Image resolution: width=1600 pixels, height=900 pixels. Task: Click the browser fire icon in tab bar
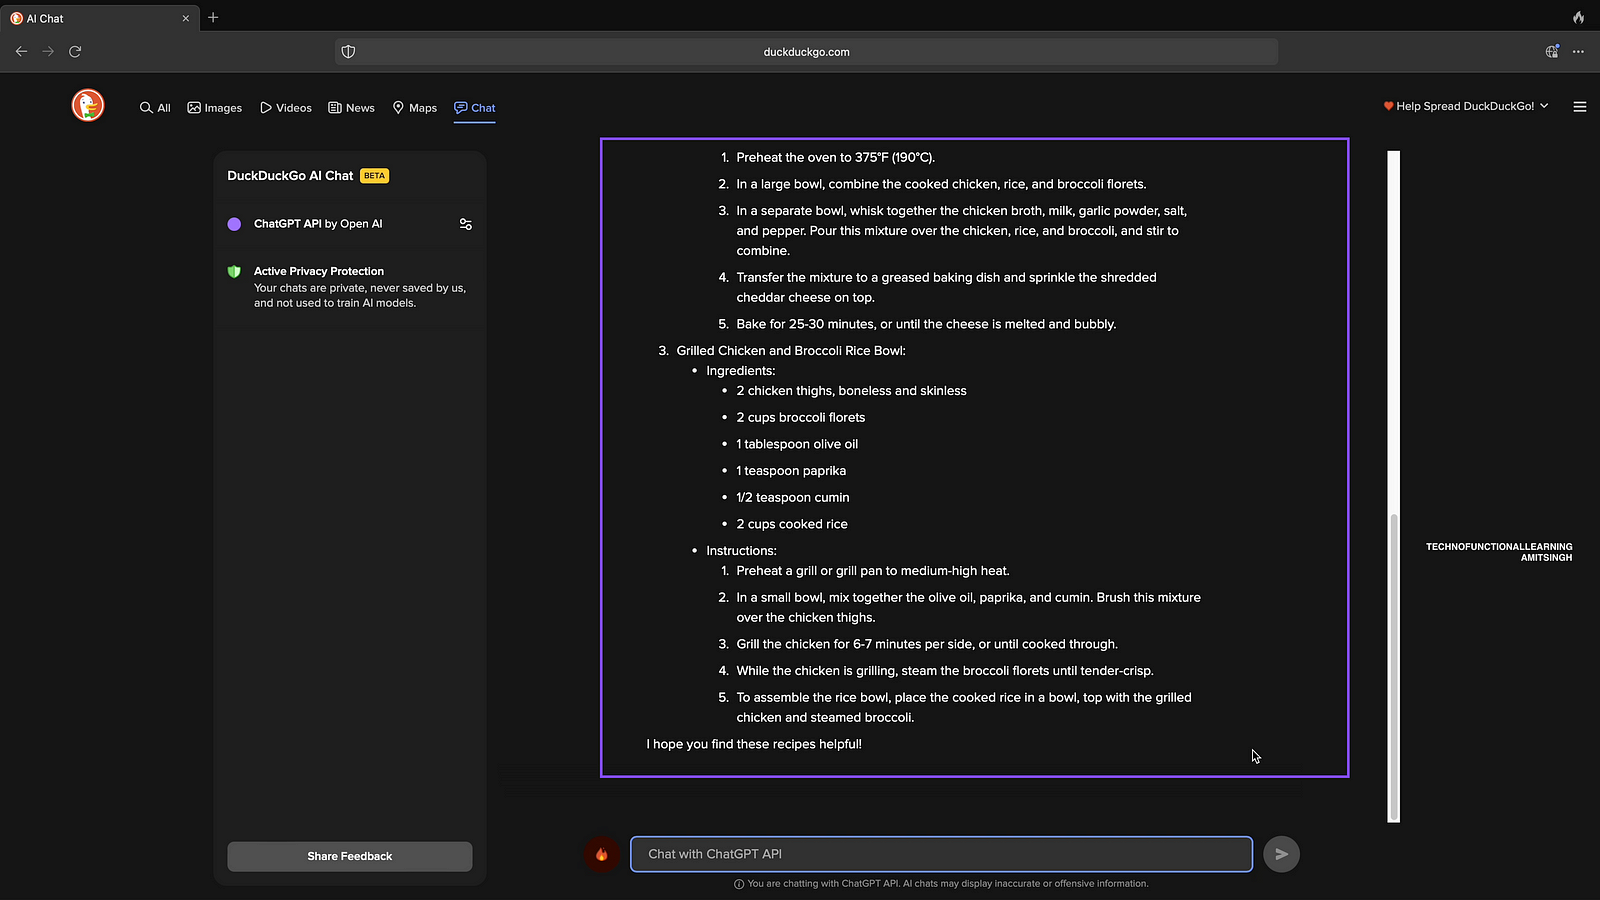click(1578, 18)
